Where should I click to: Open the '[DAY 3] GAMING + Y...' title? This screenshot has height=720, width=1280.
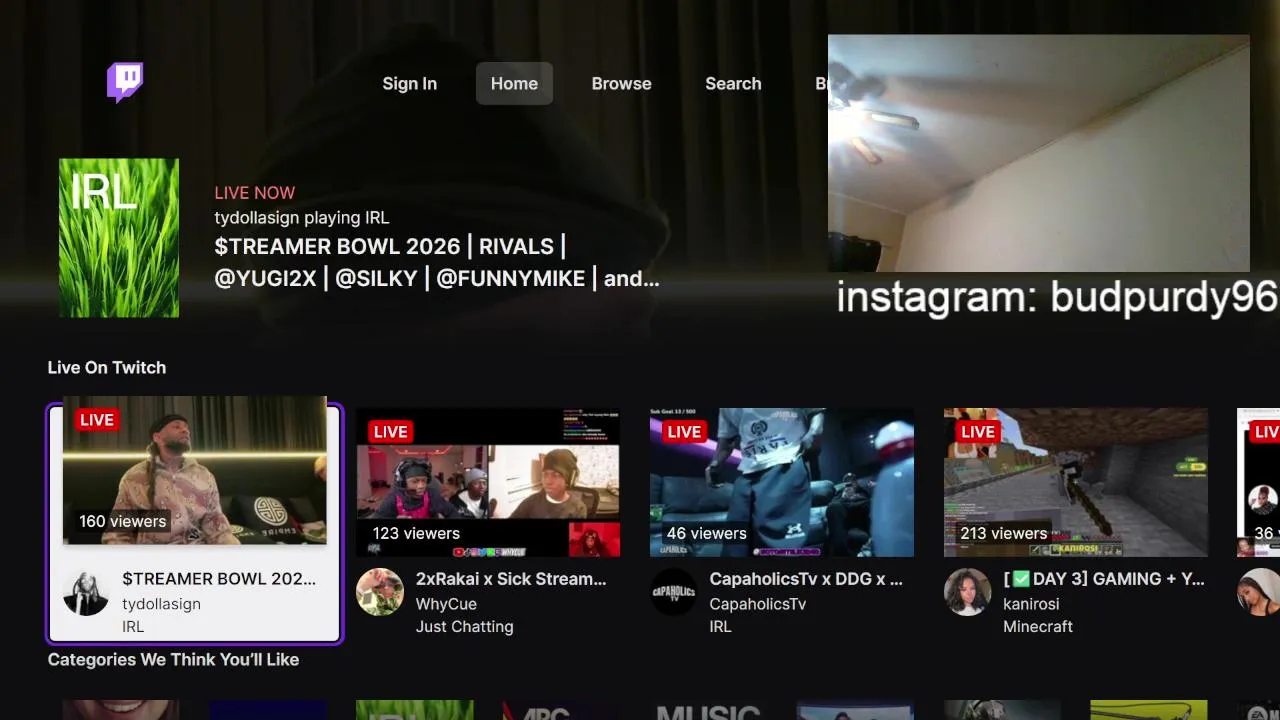[1104, 579]
